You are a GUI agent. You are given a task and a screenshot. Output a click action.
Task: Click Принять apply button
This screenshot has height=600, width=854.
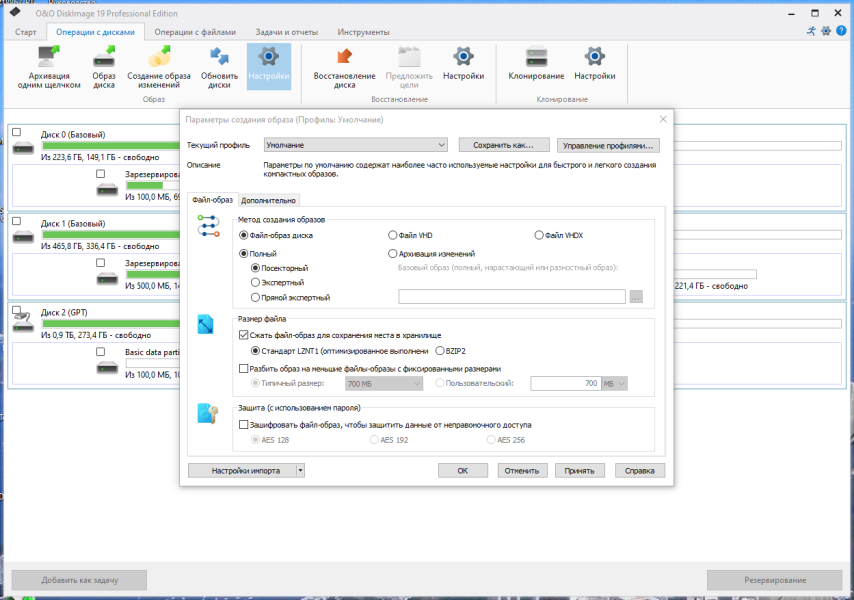click(580, 471)
